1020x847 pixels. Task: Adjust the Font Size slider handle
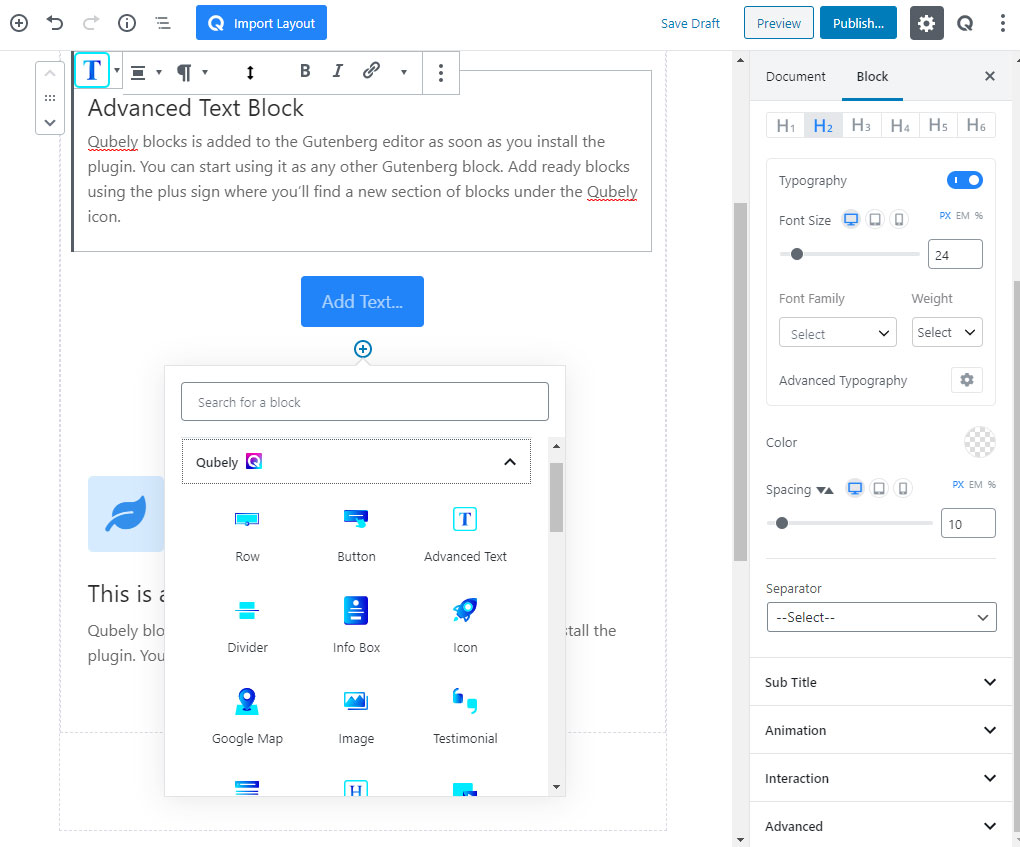(x=796, y=254)
